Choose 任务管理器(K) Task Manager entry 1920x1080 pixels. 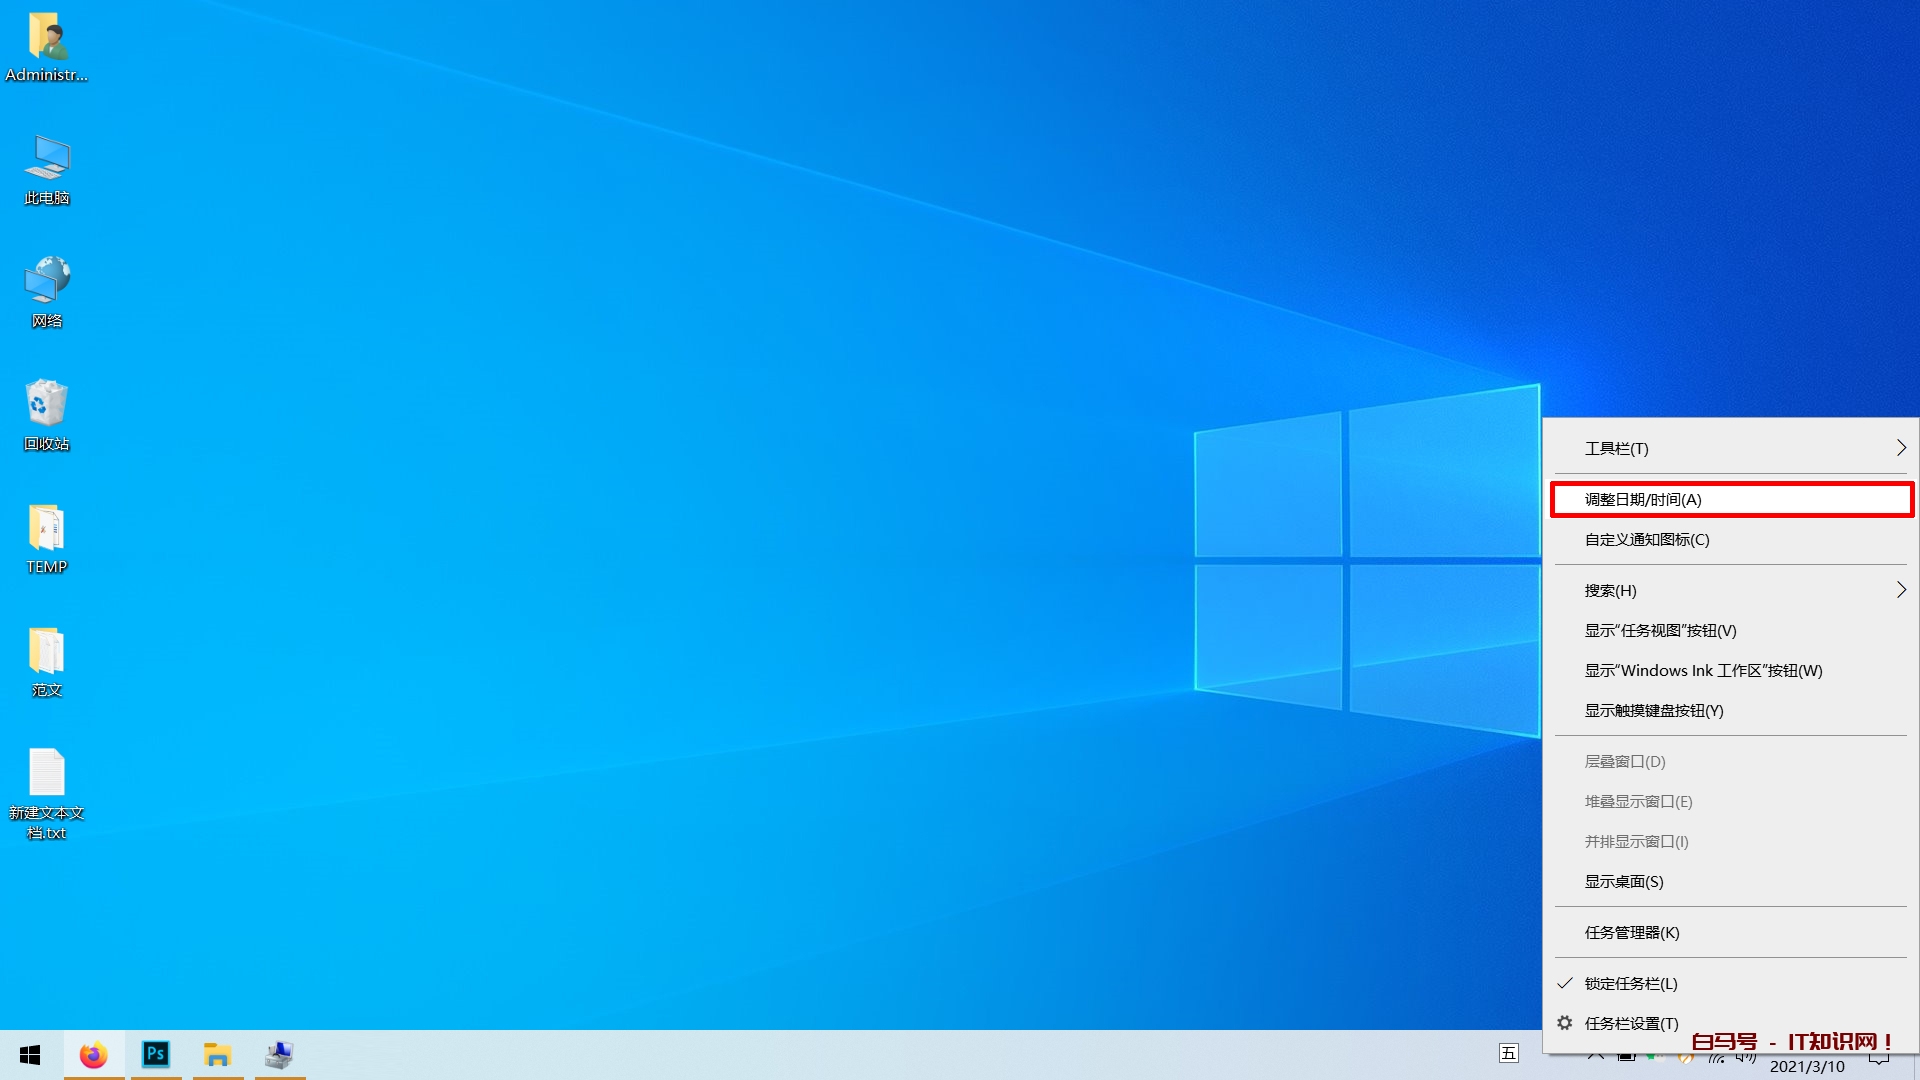pos(1631,932)
